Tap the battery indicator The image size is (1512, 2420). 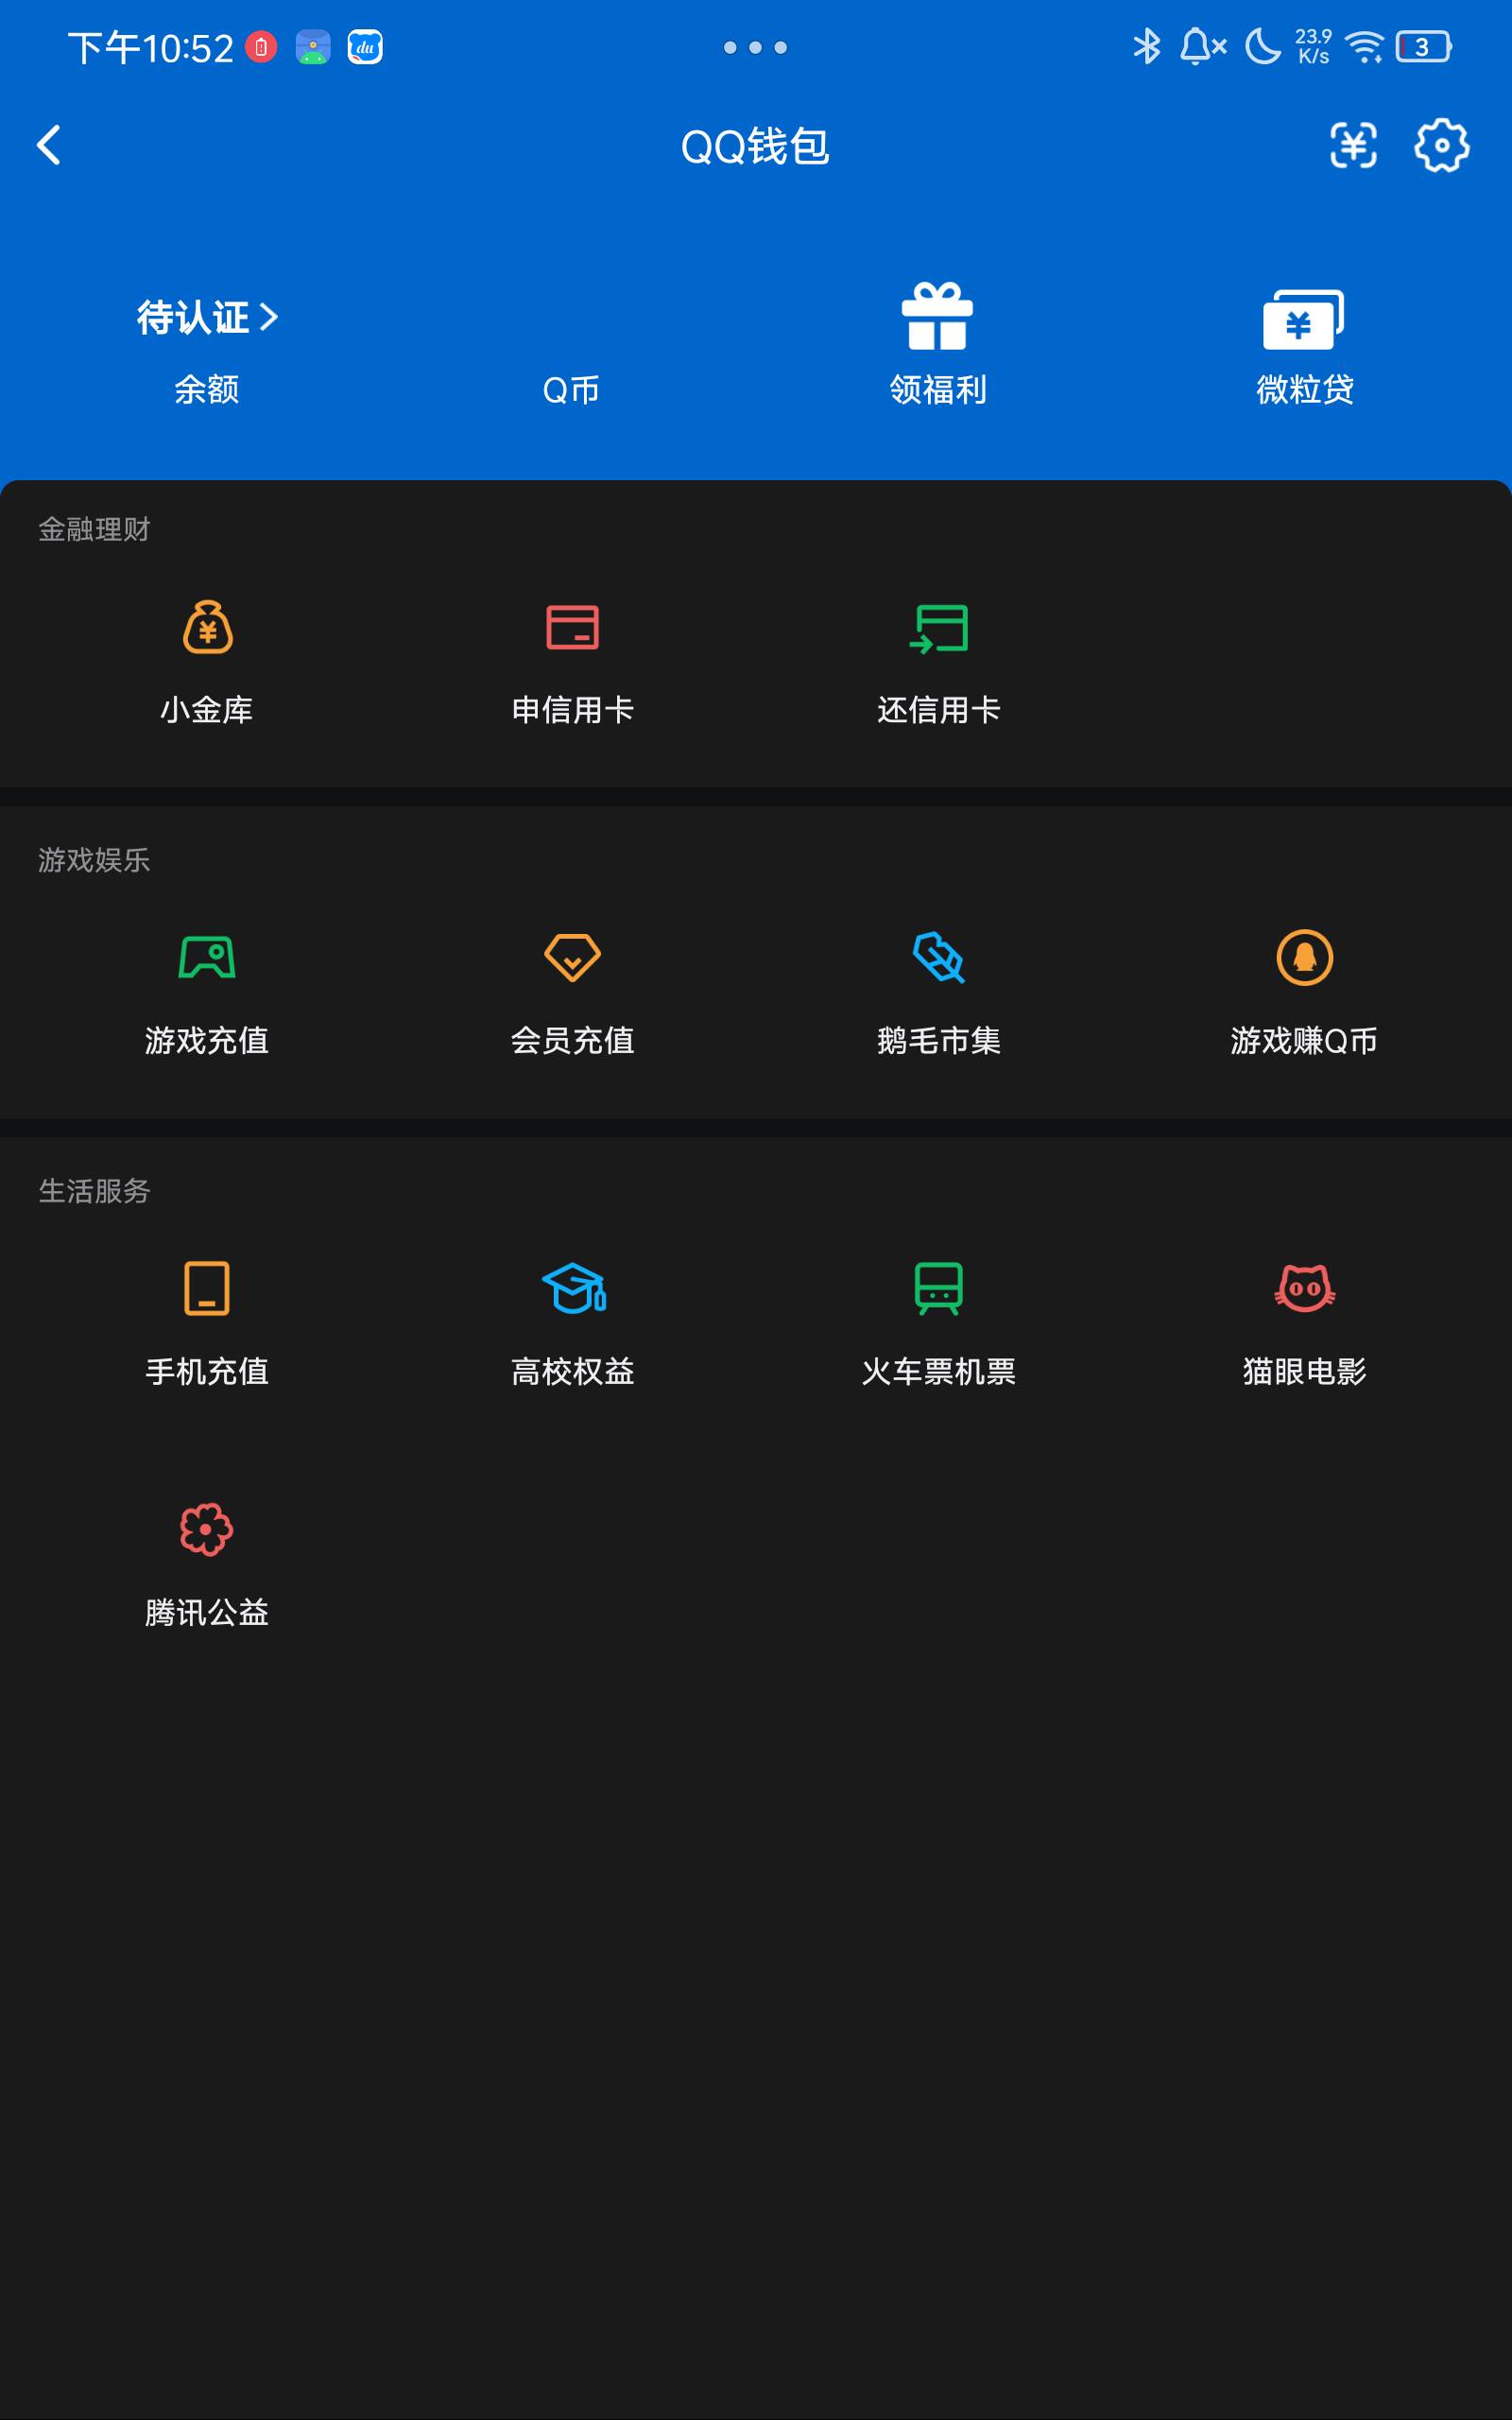[1423, 47]
